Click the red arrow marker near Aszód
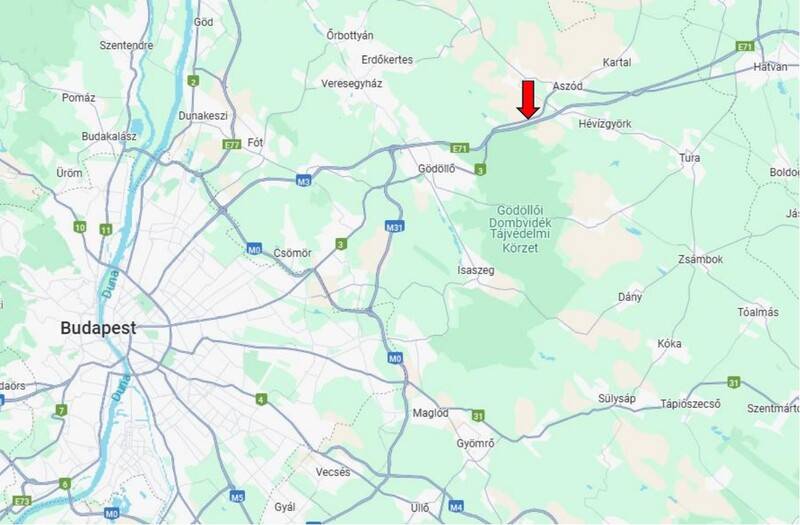 tap(528, 101)
